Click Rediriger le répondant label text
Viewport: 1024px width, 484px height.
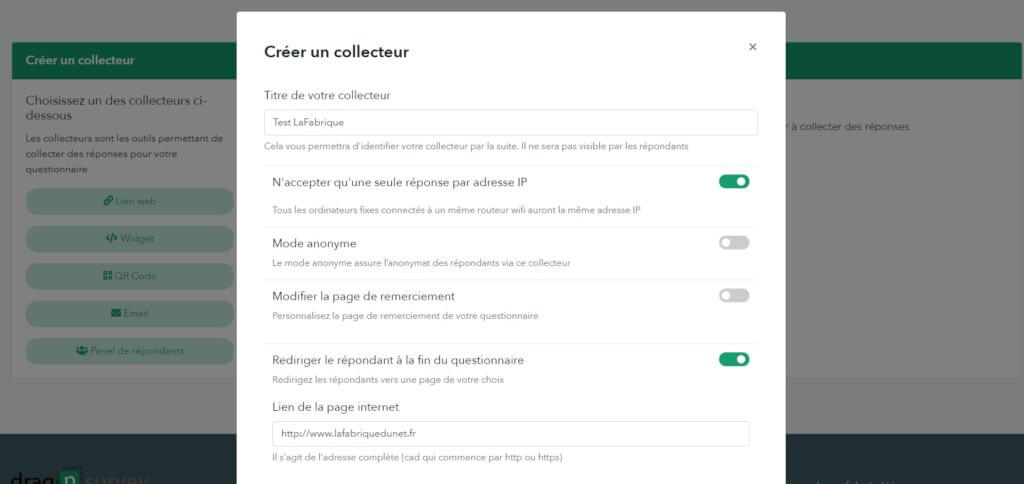point(397,360)
